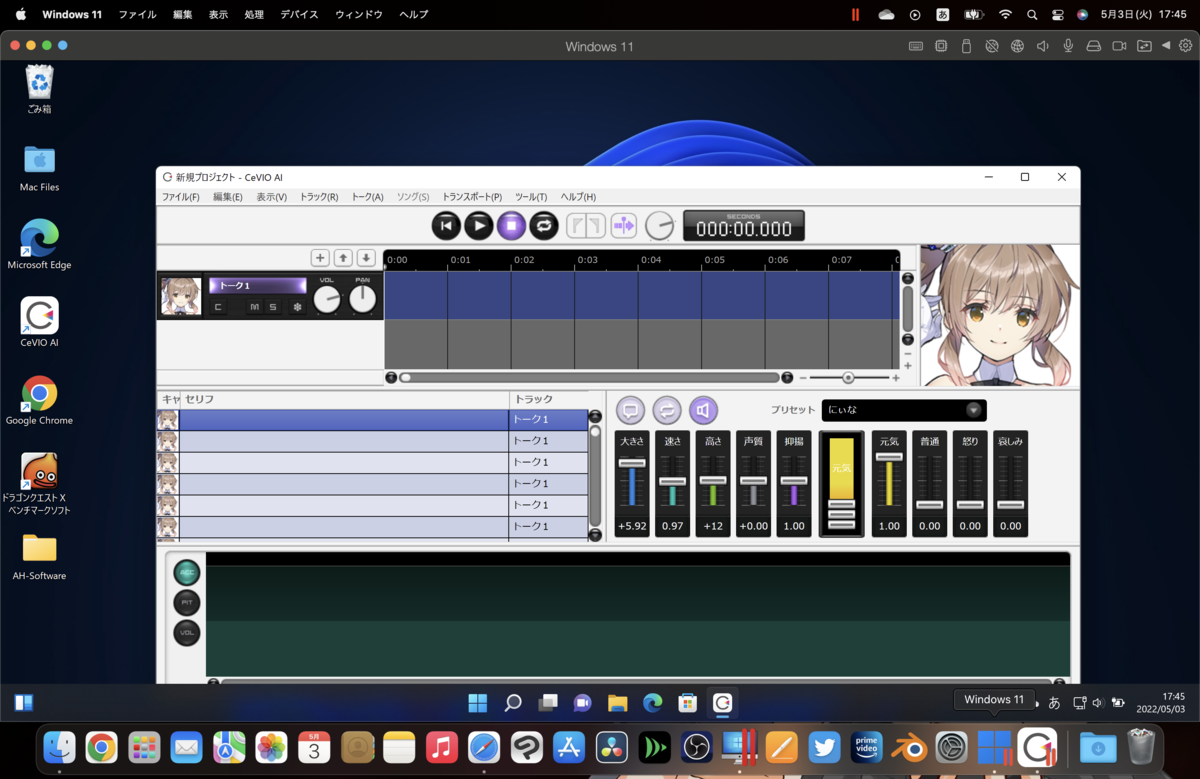1200x779 pixels.
Task: Adjust the 速さ speed slider
Action: (x=673, y=482)
